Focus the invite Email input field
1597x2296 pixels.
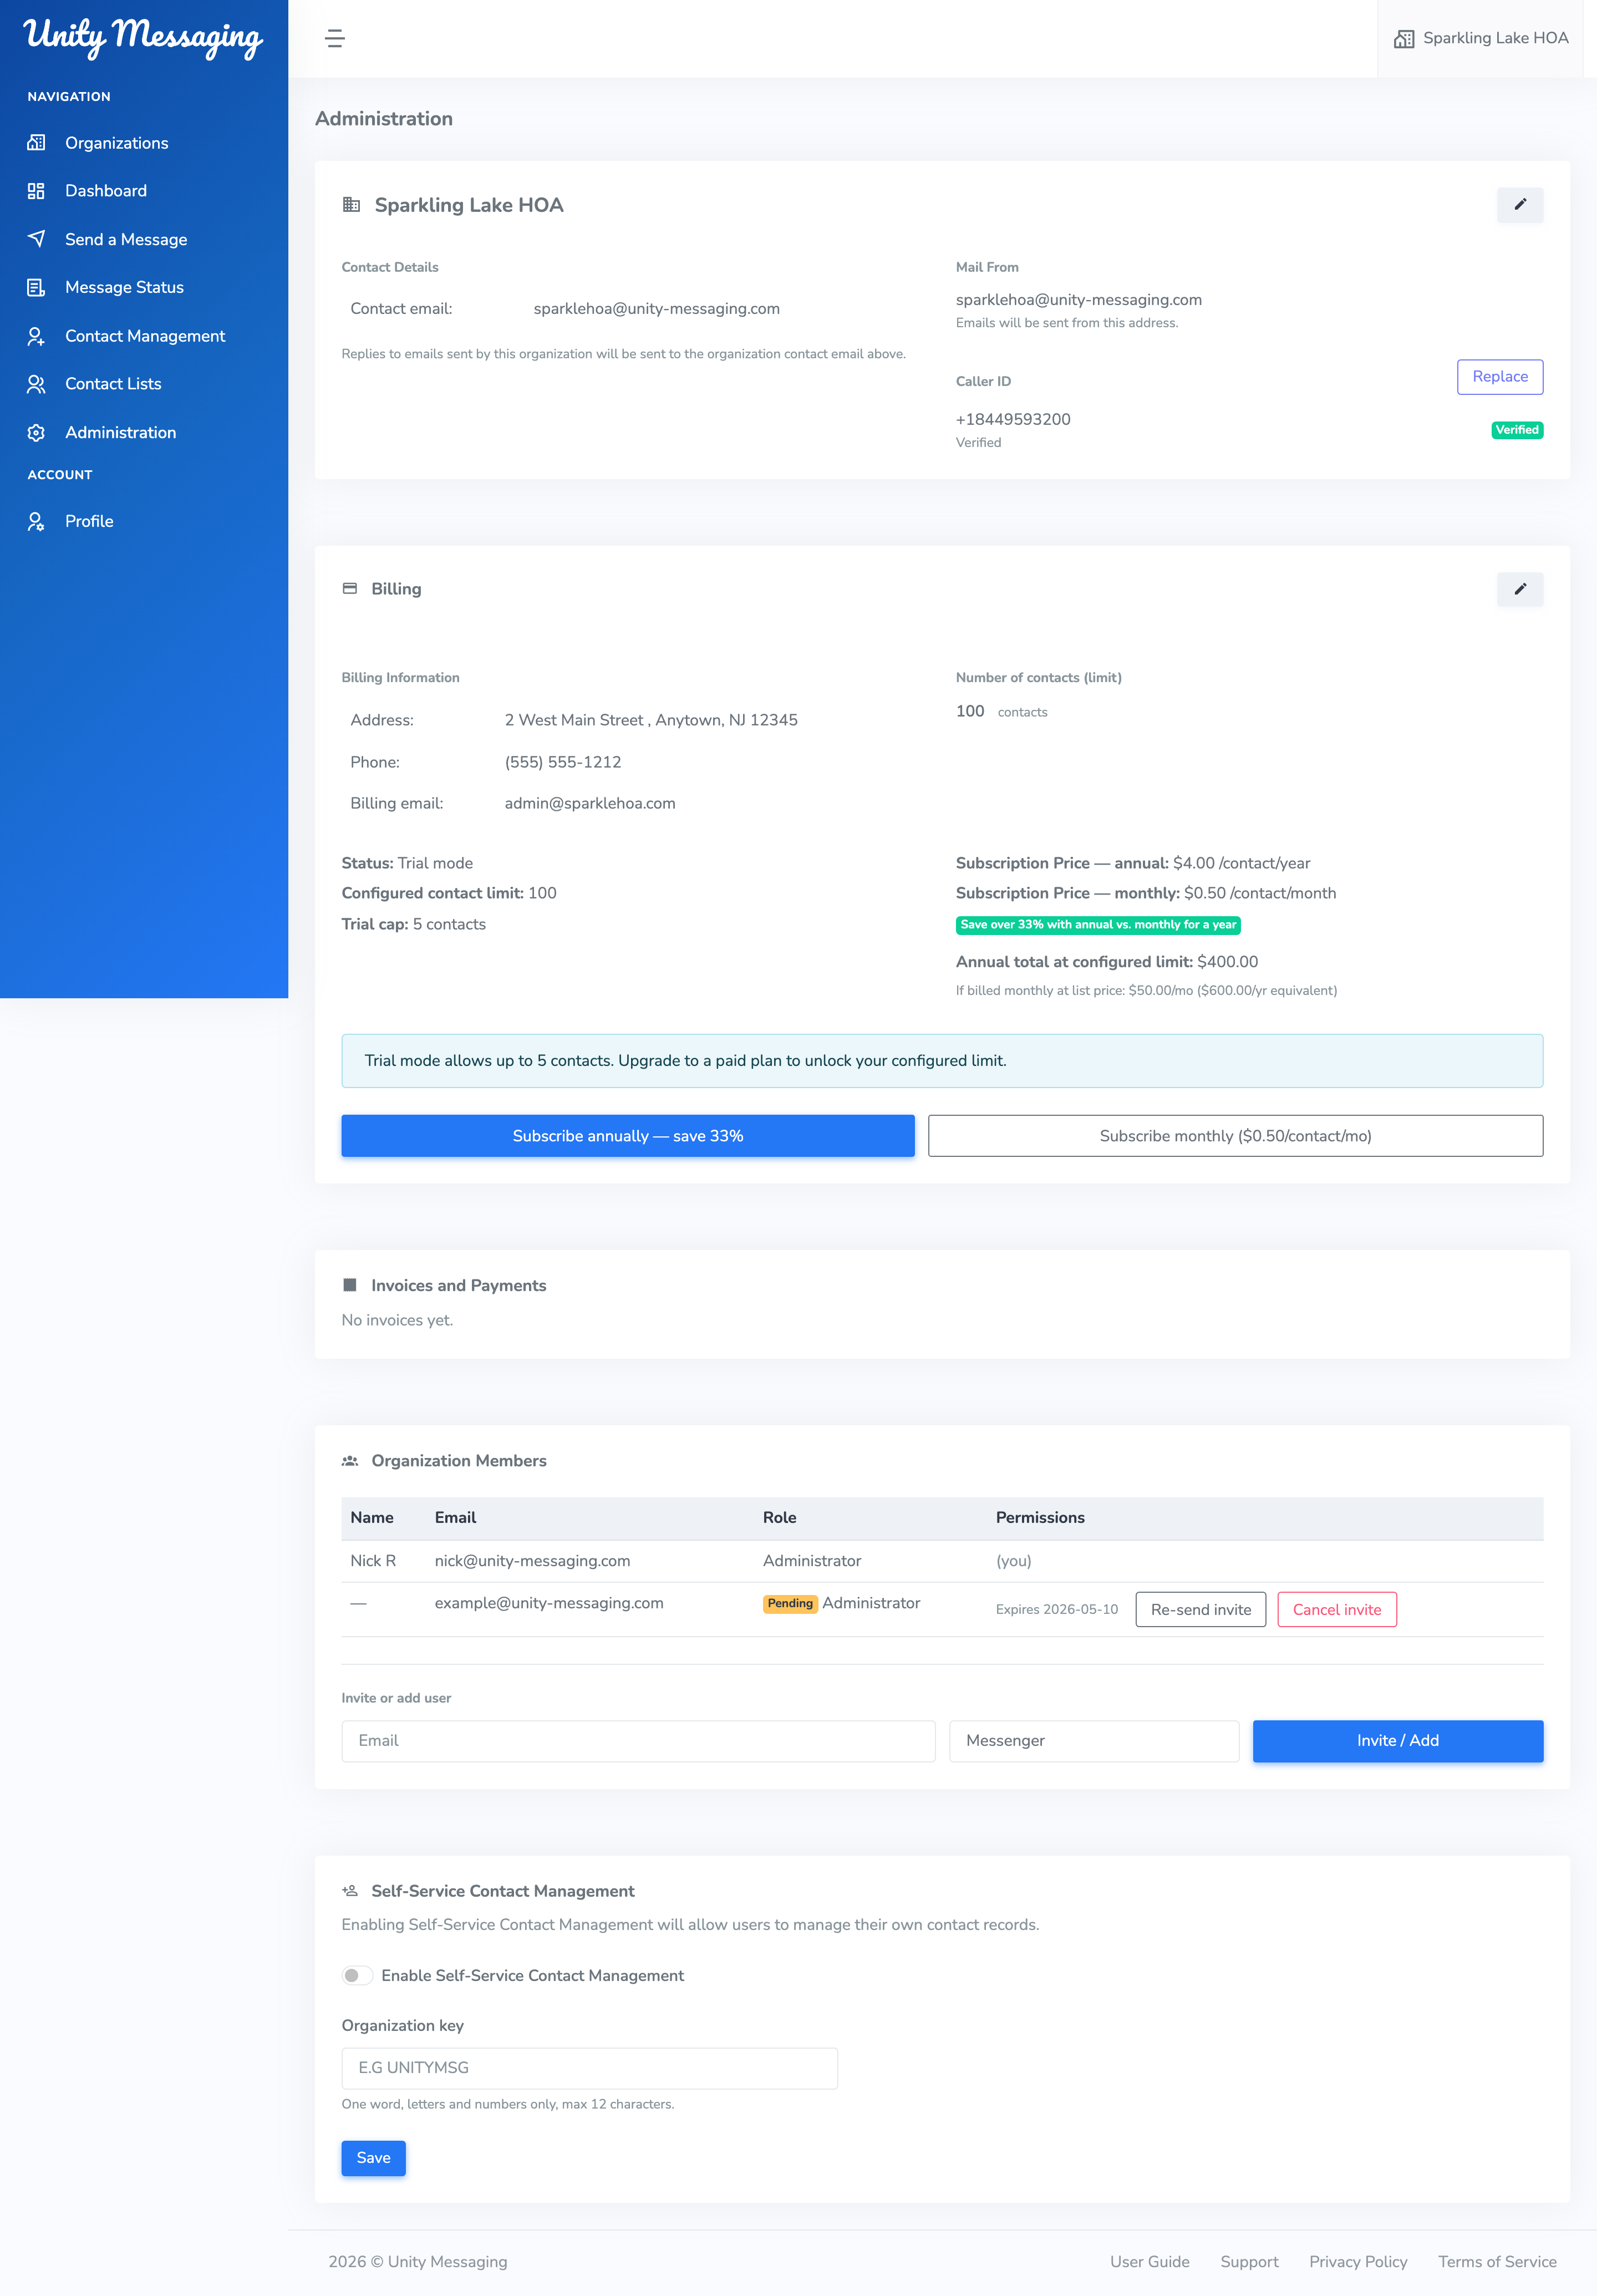click(x=638, y=1741)
